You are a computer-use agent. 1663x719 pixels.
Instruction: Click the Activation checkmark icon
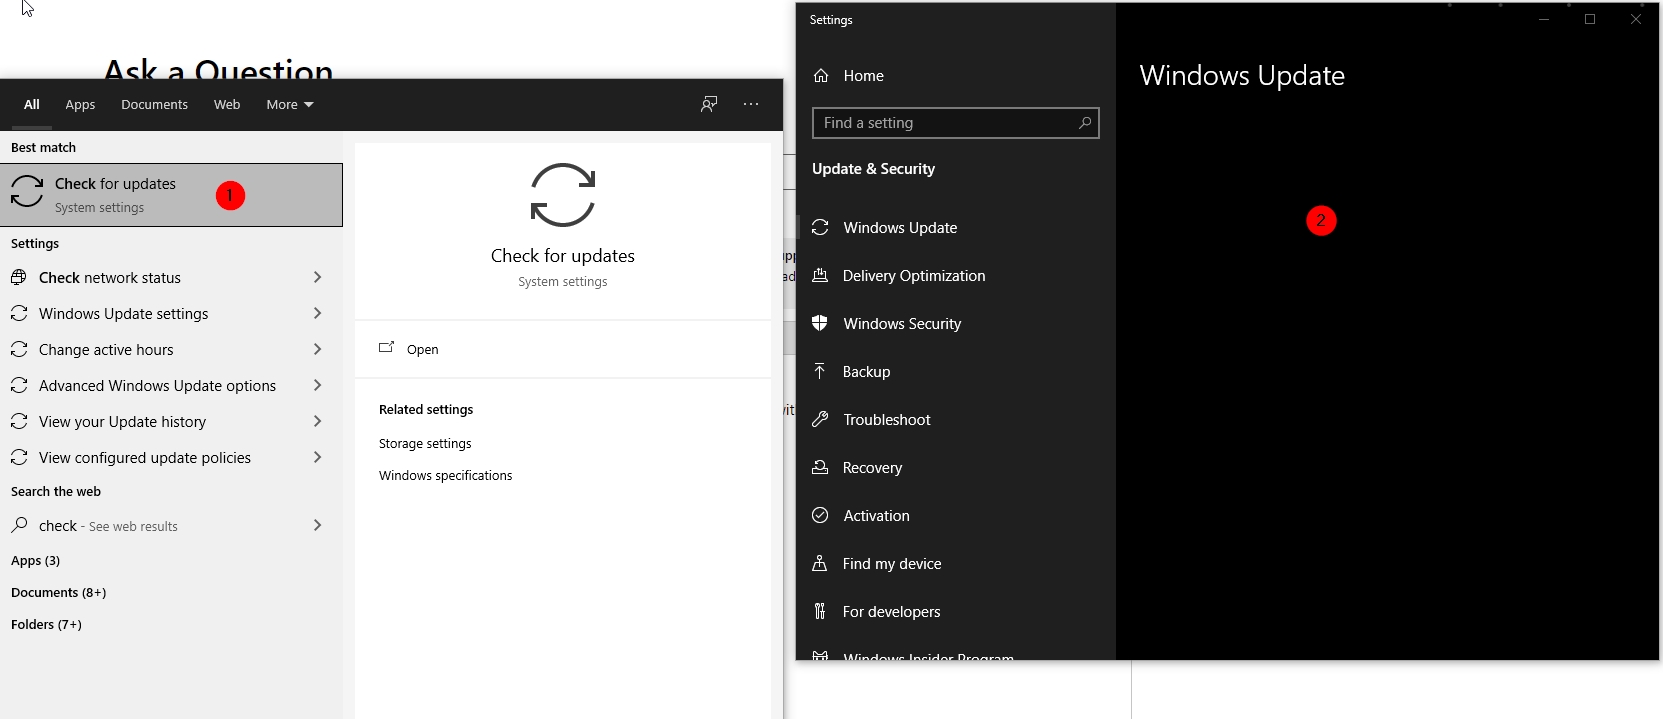pos(820,515)
